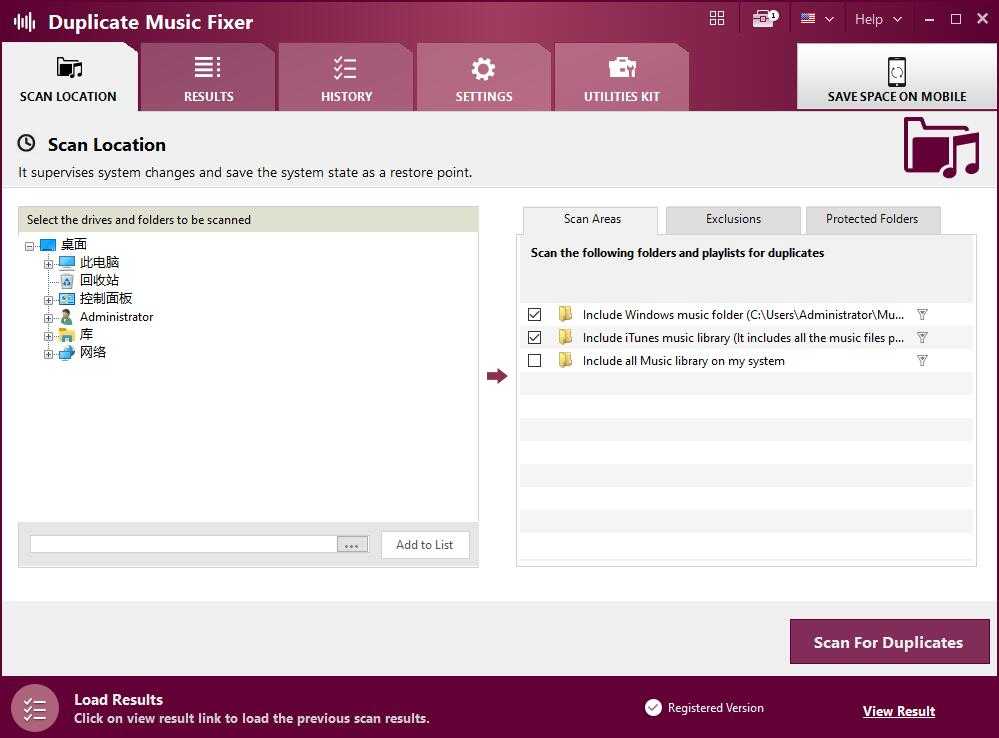Expand the 此电脑 tree node
999x738 pixels.
(49, 262)
